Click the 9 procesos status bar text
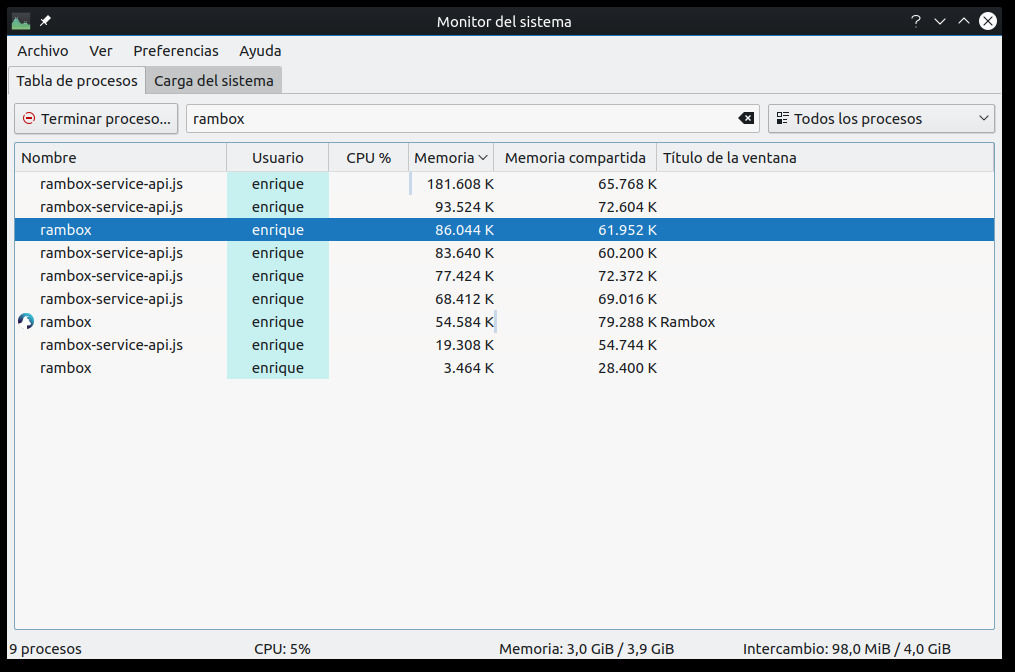Screen dimensions: 1015x672 (x=45, y=649)
